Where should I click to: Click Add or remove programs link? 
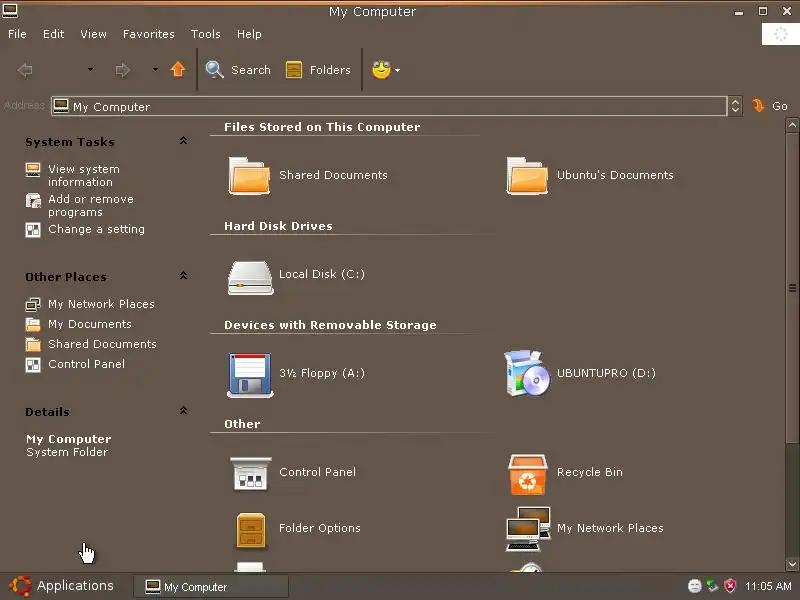click(91, 206)
